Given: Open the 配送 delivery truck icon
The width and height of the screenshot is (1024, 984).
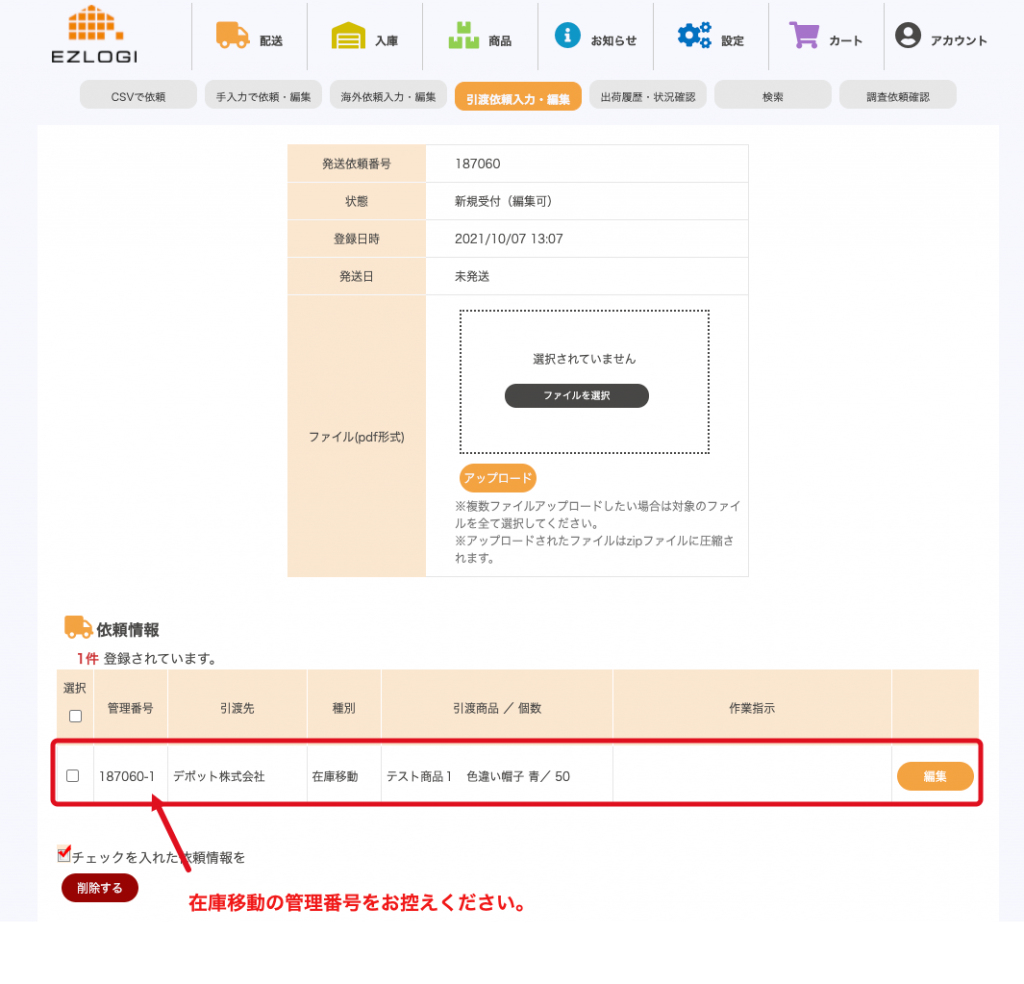Looking at the screenshot, I should [232, 35].
